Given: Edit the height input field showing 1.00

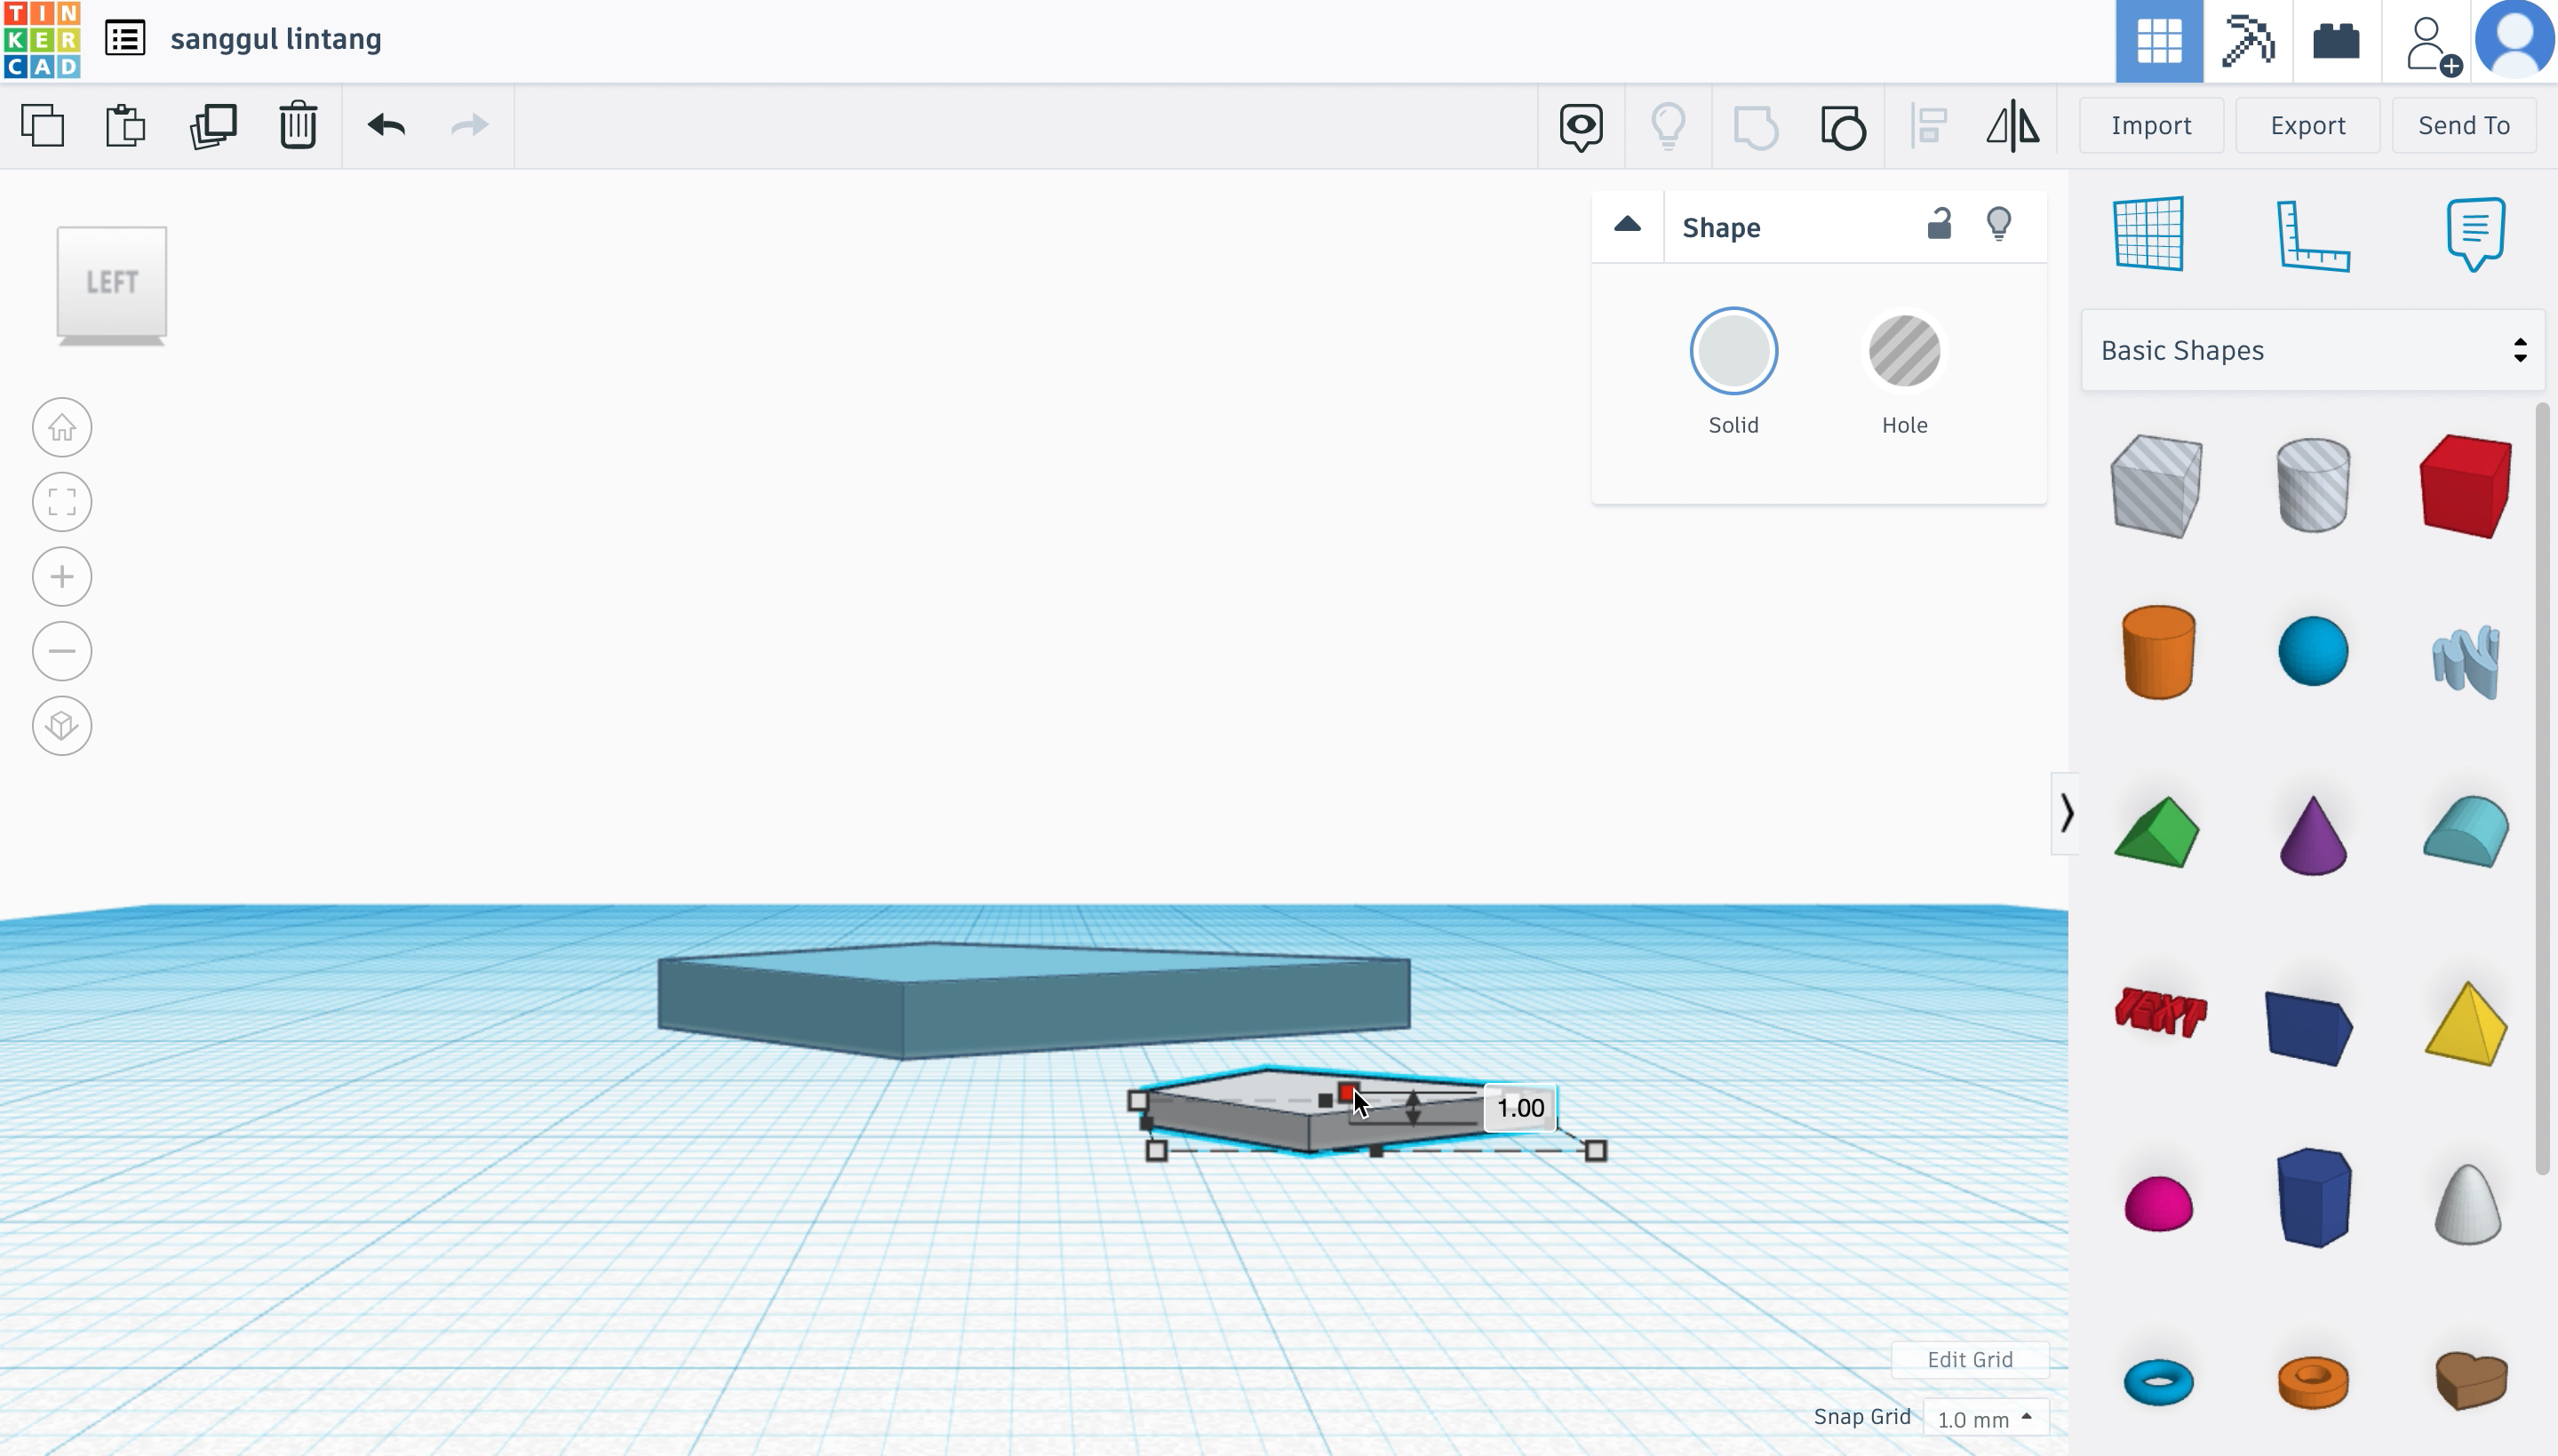Looking at the screenshot, I should 1519,1107.
